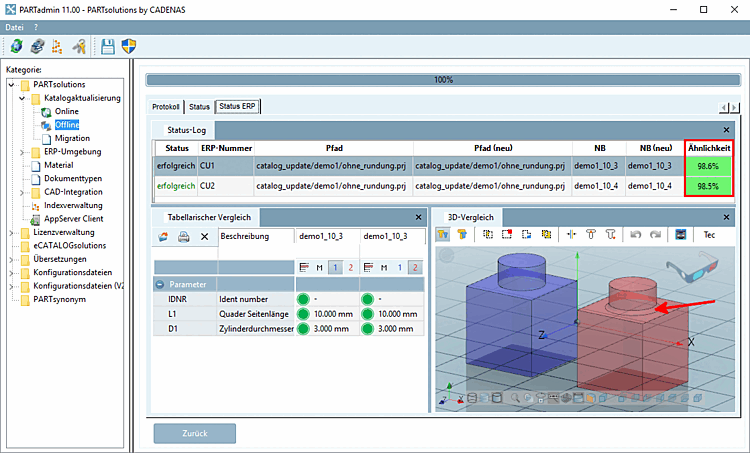Expand the Lizenzverwaltung tree node
750x453 pixels.
point(11,232)
